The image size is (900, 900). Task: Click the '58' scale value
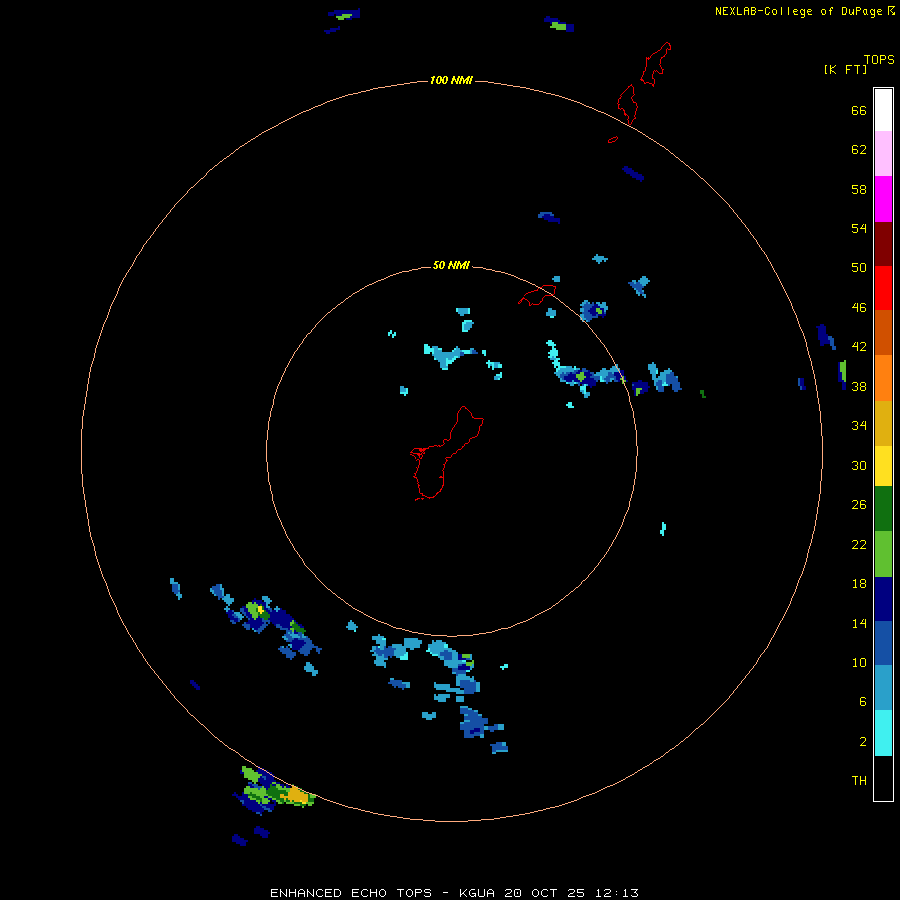click(859, 189)
